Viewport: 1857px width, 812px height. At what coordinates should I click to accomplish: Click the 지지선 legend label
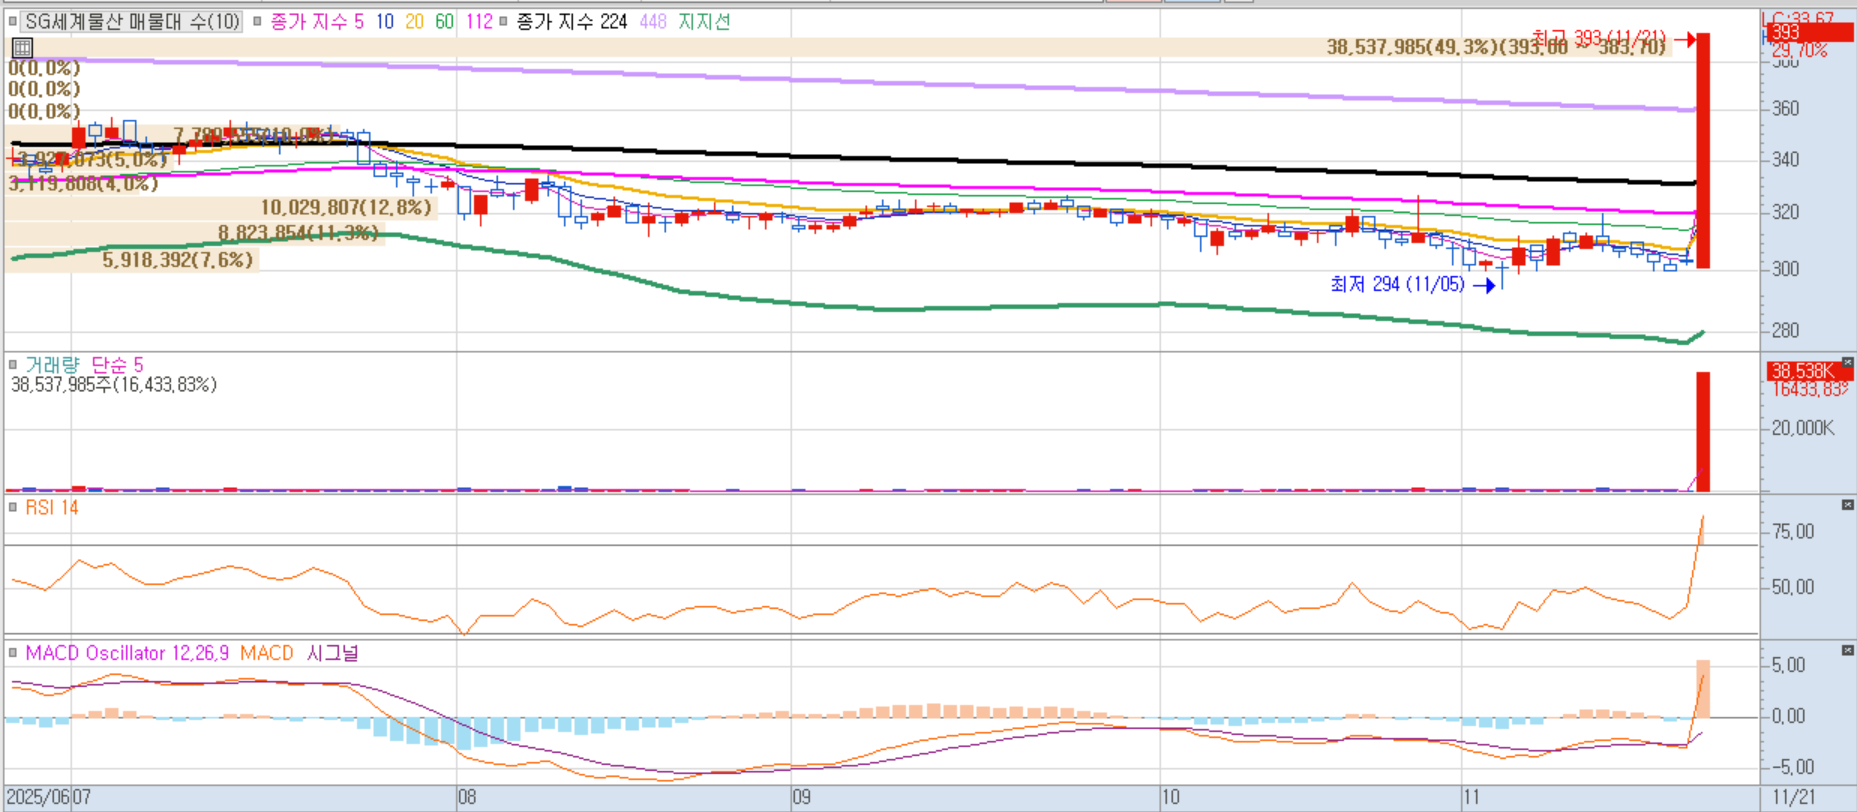704,21
